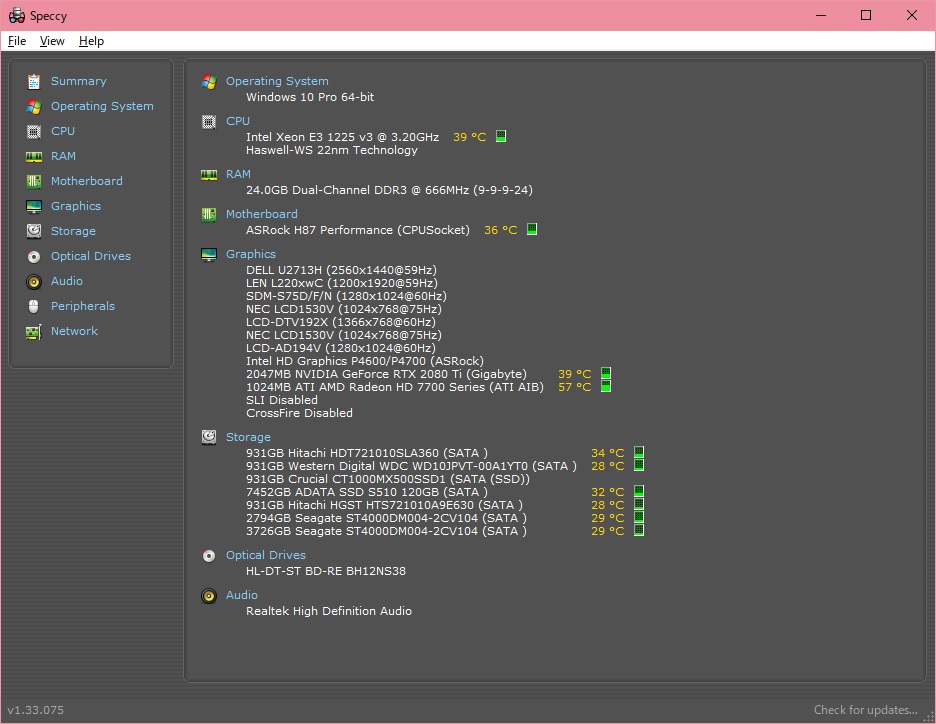Viewport: 936px width, 724px height.
Task: Click the motherboard temperature indicator beside 36 °C
Action: pyautogui.click(x=532, y=229)
